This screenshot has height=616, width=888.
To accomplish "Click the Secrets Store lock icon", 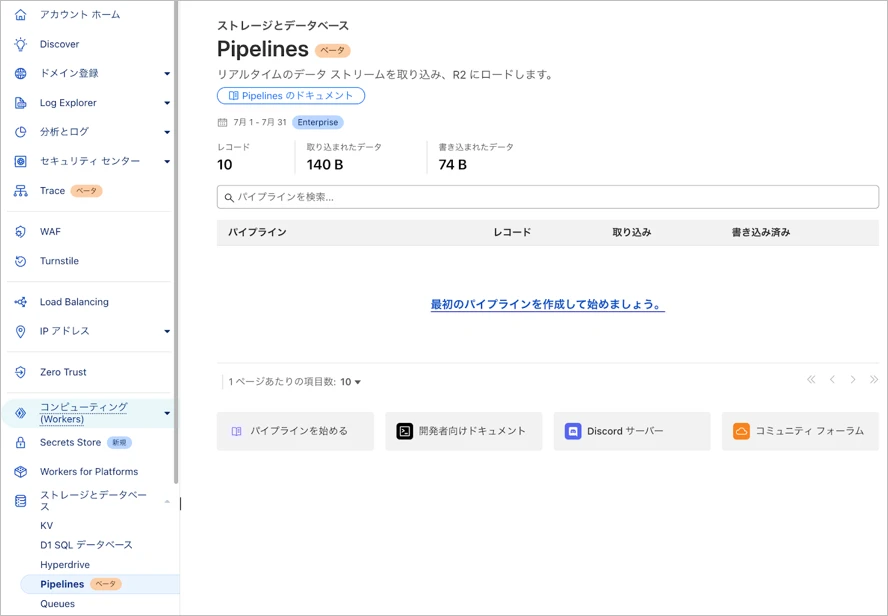I will [20, 442].
